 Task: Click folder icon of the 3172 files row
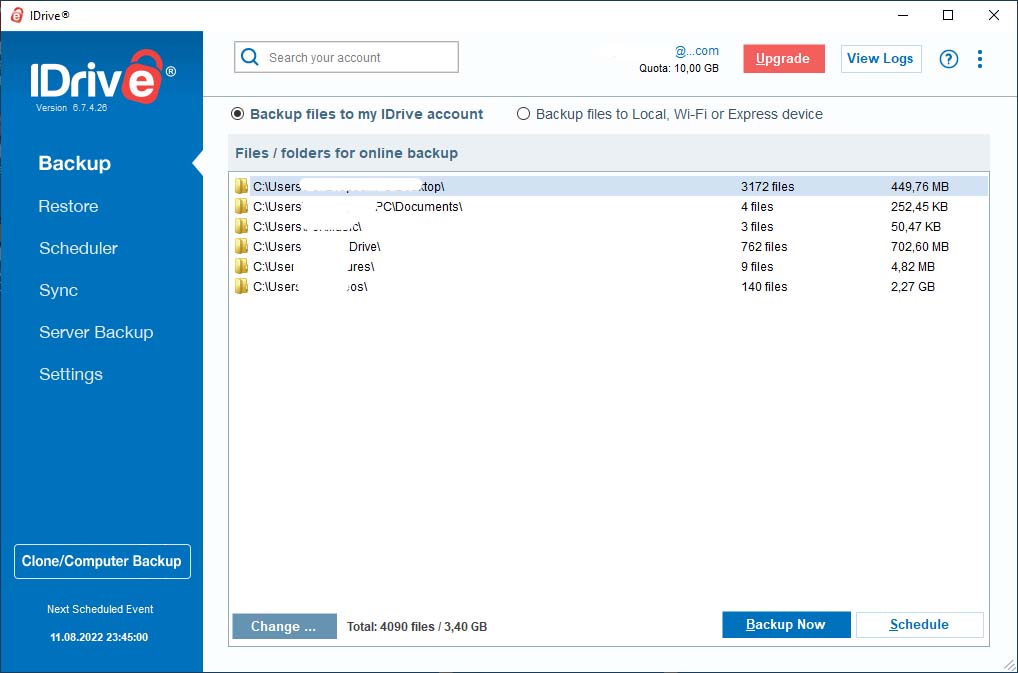coord(242,186)
